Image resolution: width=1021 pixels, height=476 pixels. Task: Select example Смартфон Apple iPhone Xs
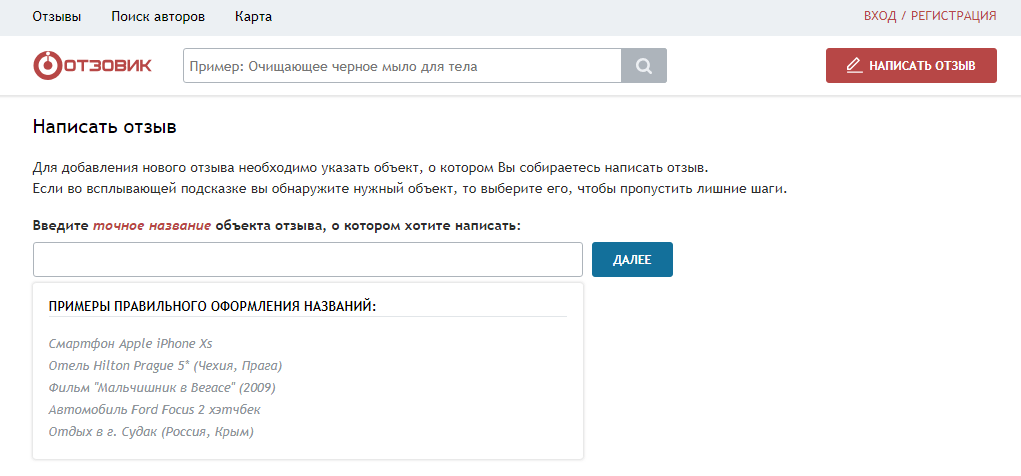[130, 343]
